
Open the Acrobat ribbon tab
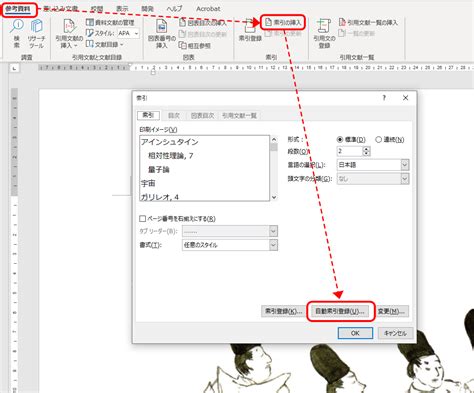pos(208,9)
